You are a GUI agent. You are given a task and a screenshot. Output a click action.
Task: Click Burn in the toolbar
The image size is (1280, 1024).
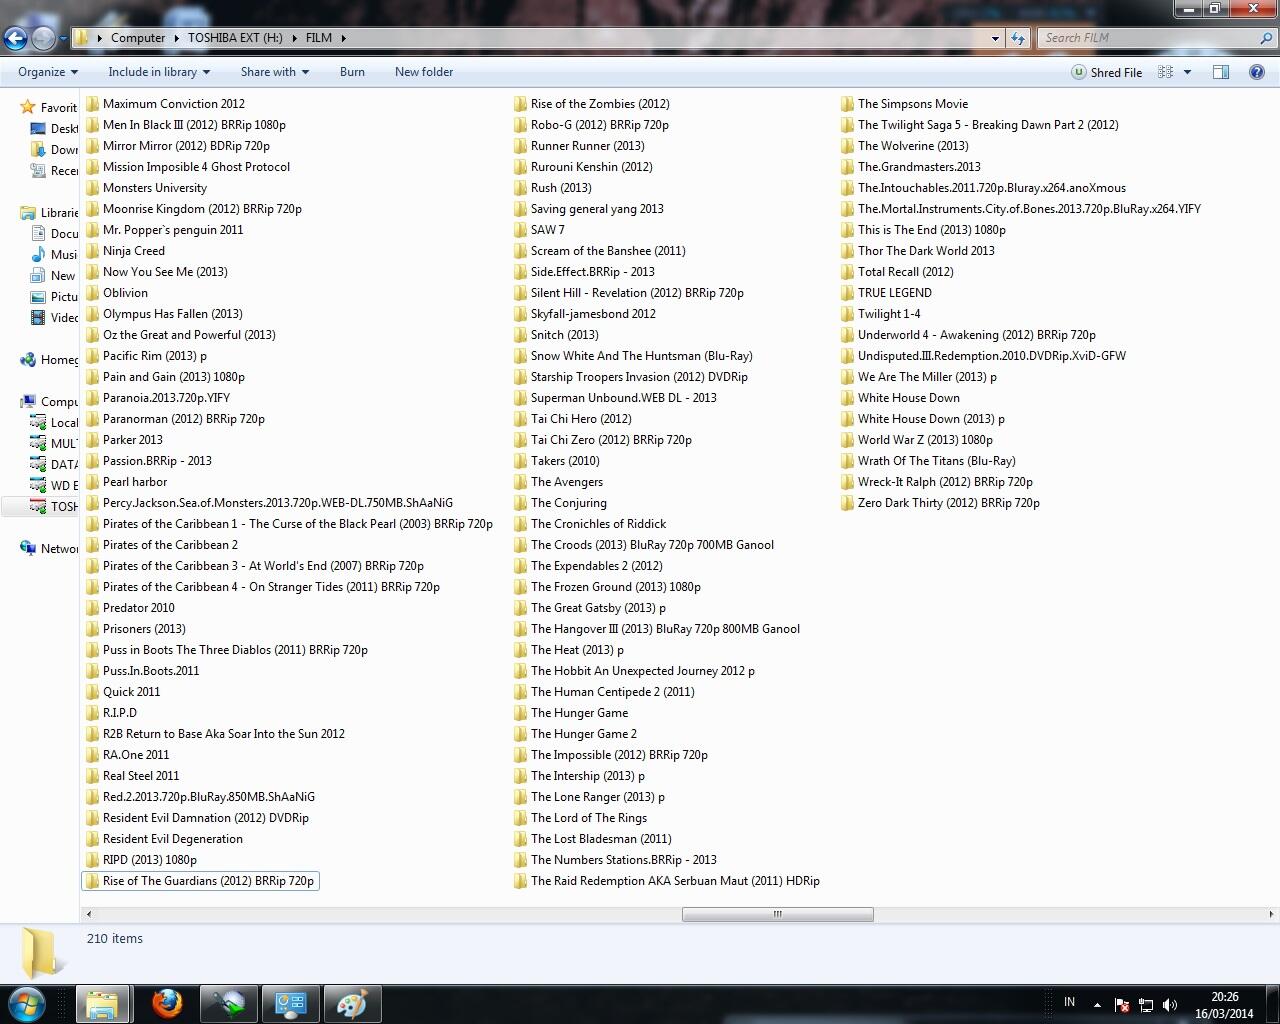(352, 72)
